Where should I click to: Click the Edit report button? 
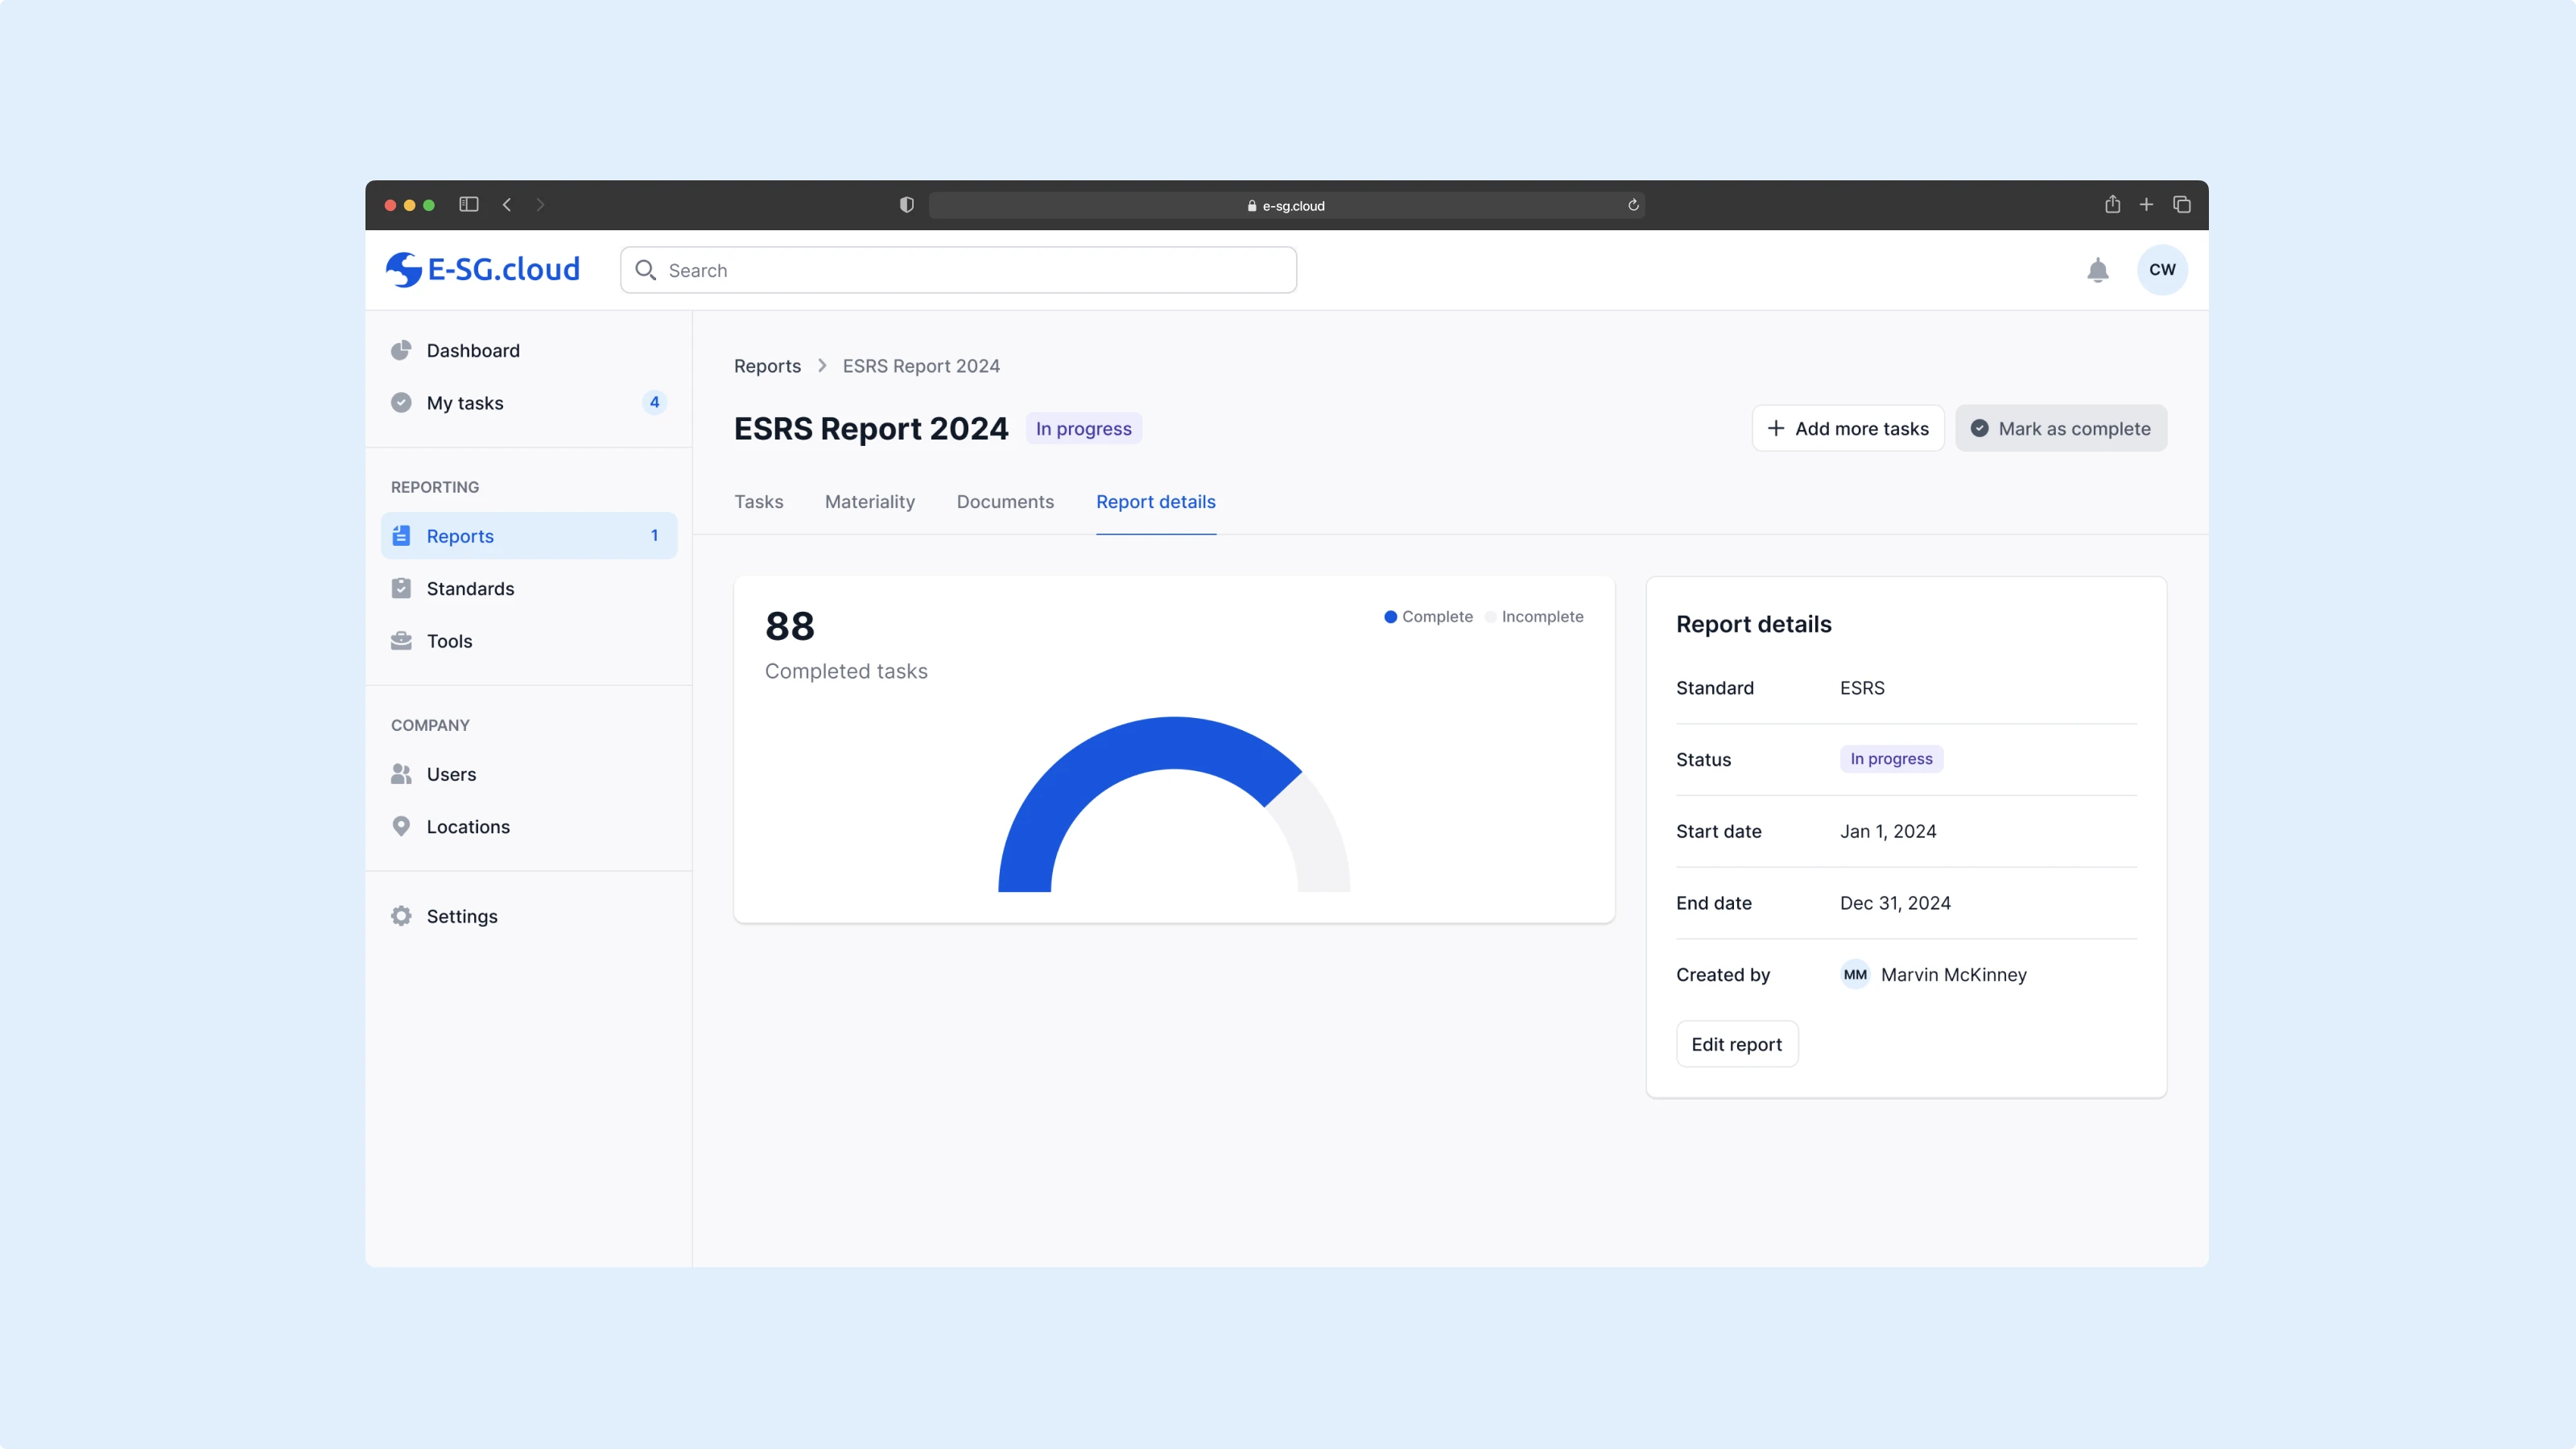pyautogui.click(x=1736, y=1044)
